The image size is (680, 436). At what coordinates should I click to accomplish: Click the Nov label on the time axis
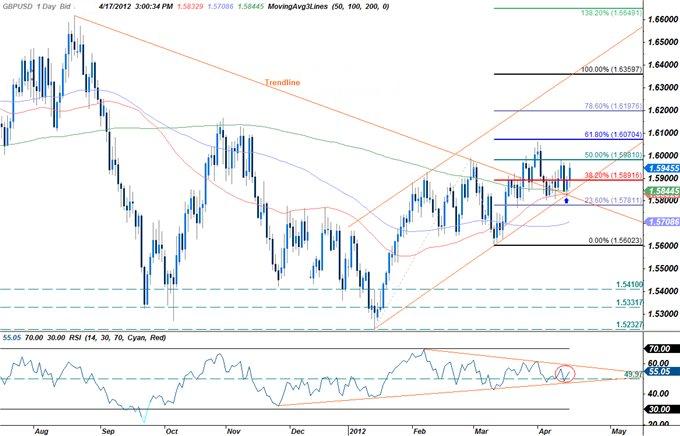[x=234, y=431]
